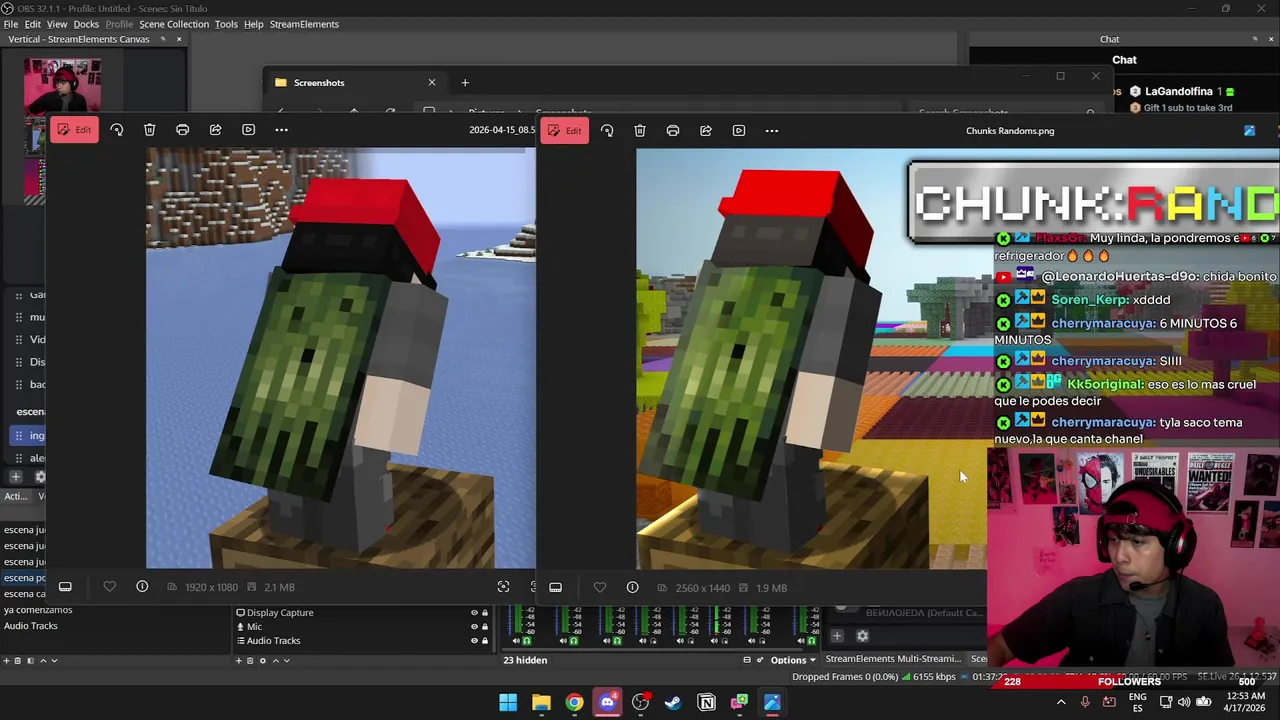Click the 23 hidden mixer label
Screen dimensions: 1280x720
click(525, 660)
